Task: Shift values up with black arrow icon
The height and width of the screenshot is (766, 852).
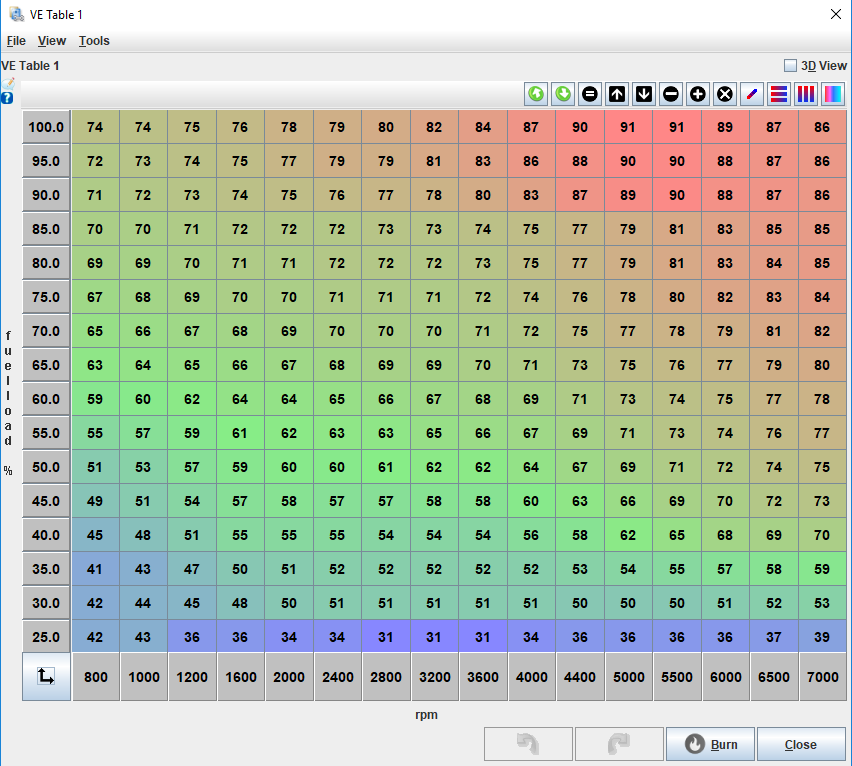Action: point(616,93)
